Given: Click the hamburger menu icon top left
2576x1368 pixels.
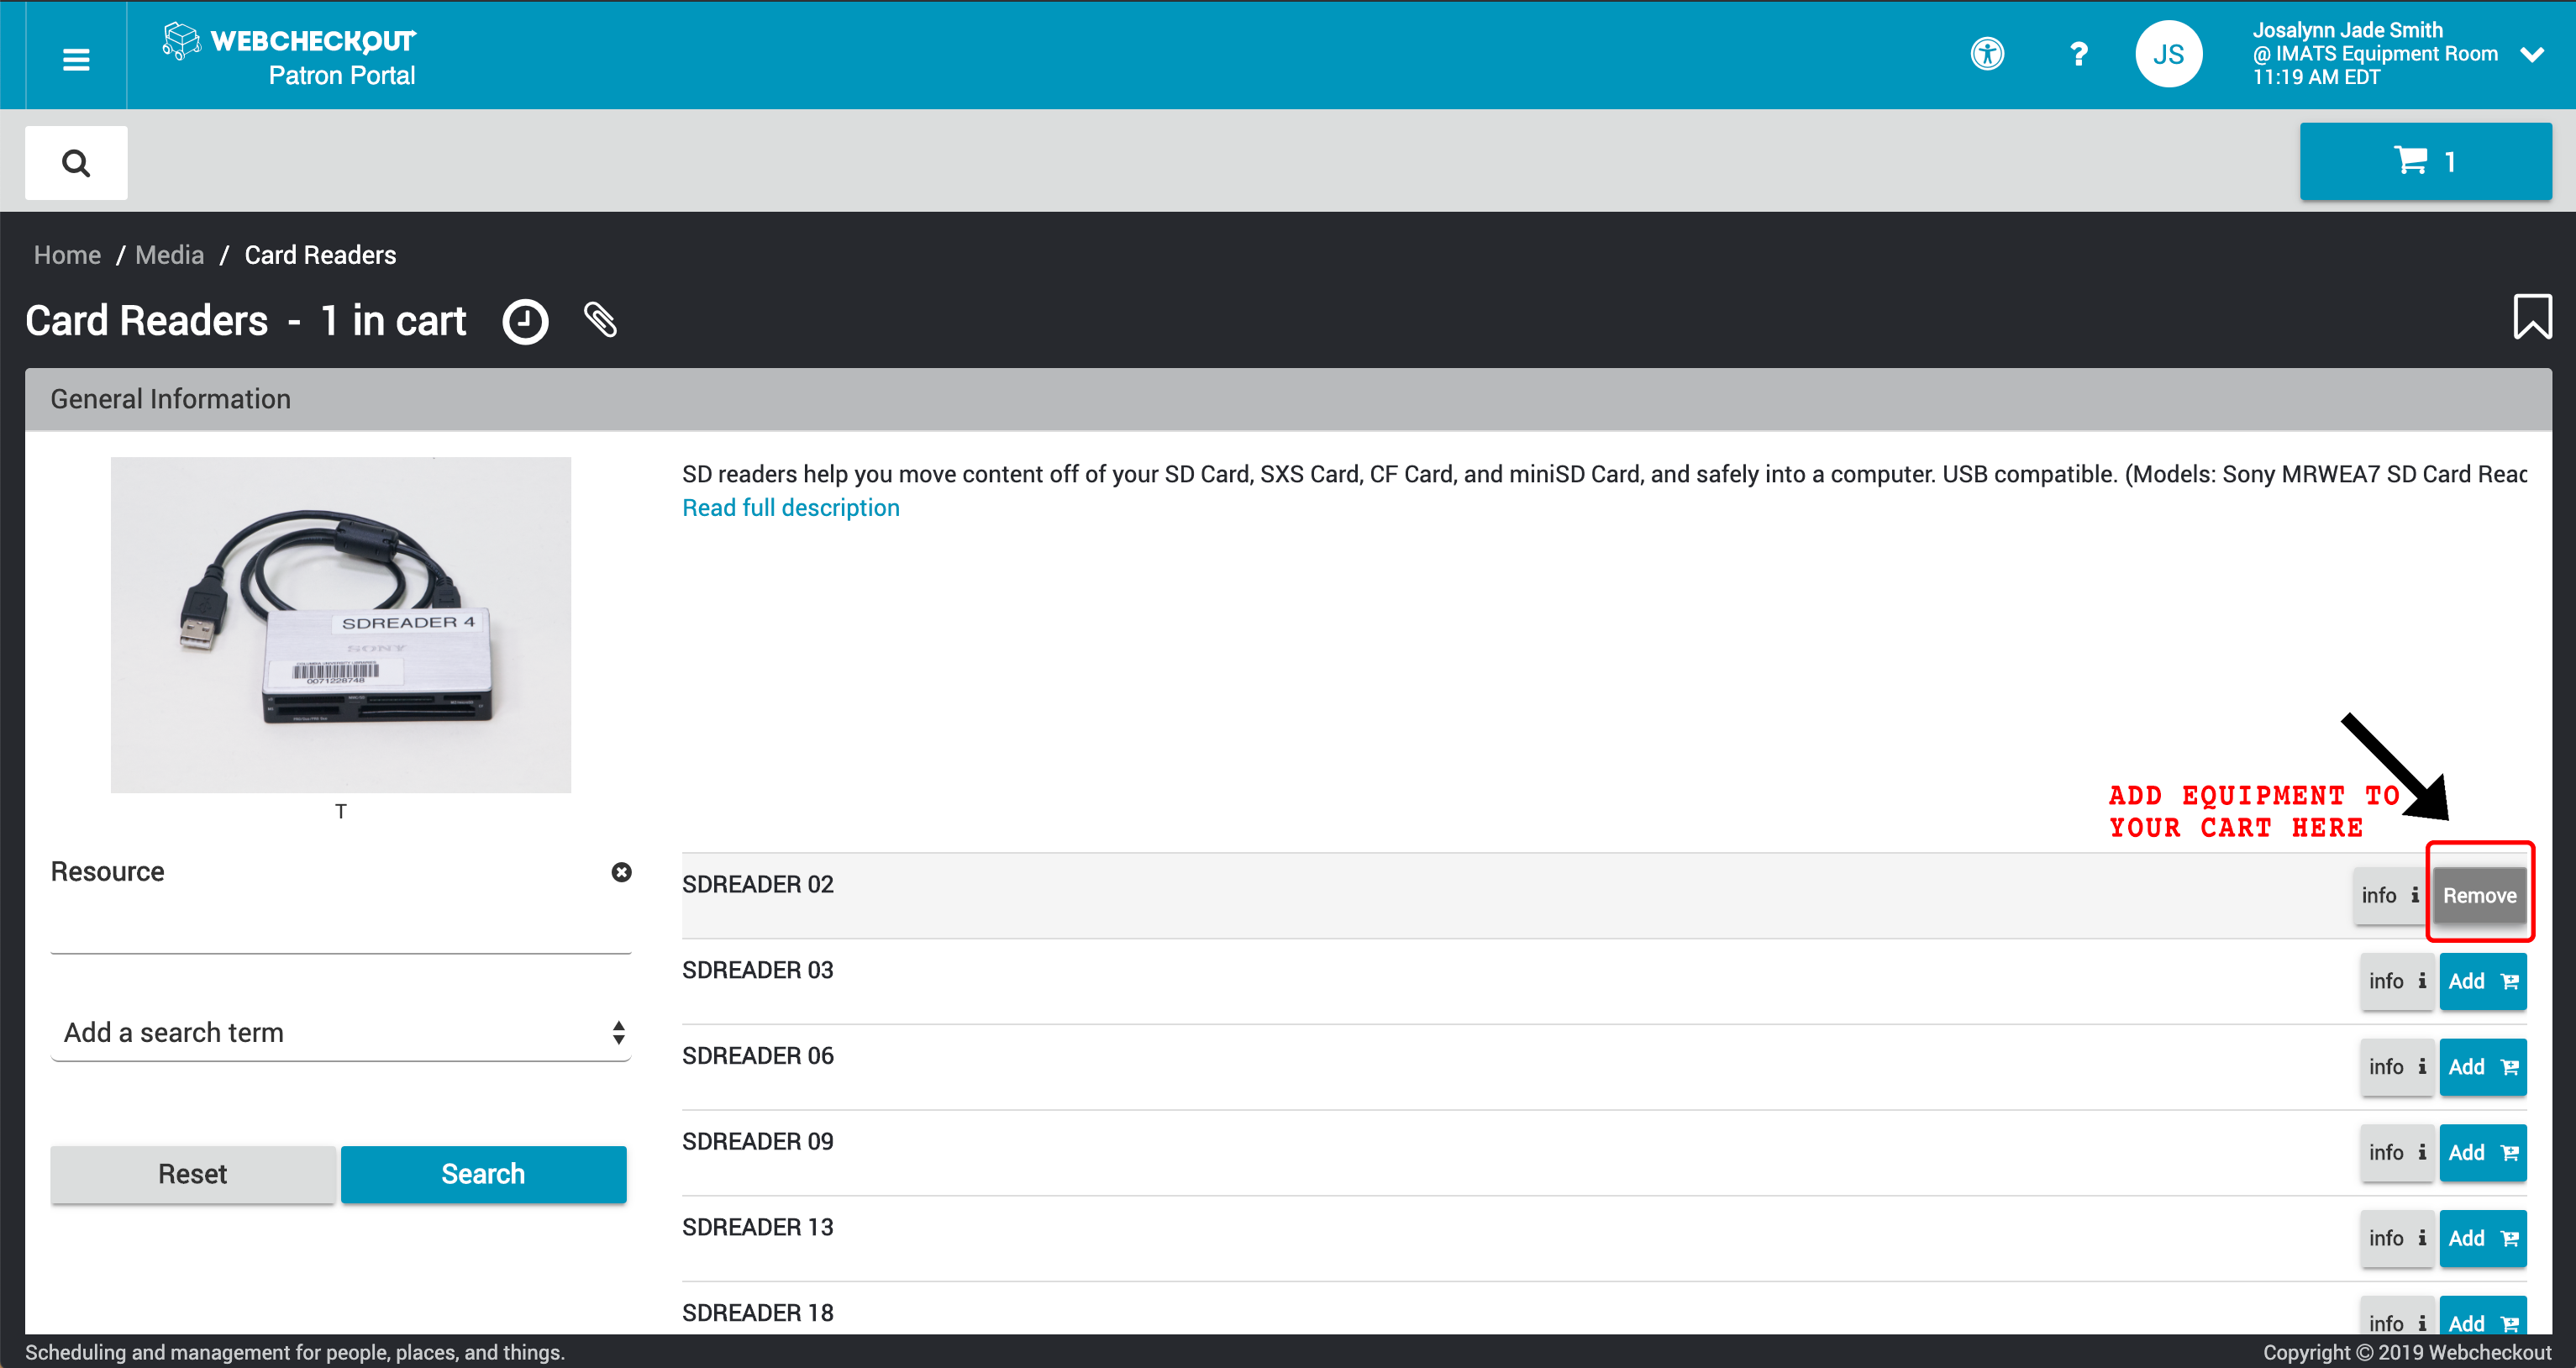Looking at the screenshot, I should (75, 55).
